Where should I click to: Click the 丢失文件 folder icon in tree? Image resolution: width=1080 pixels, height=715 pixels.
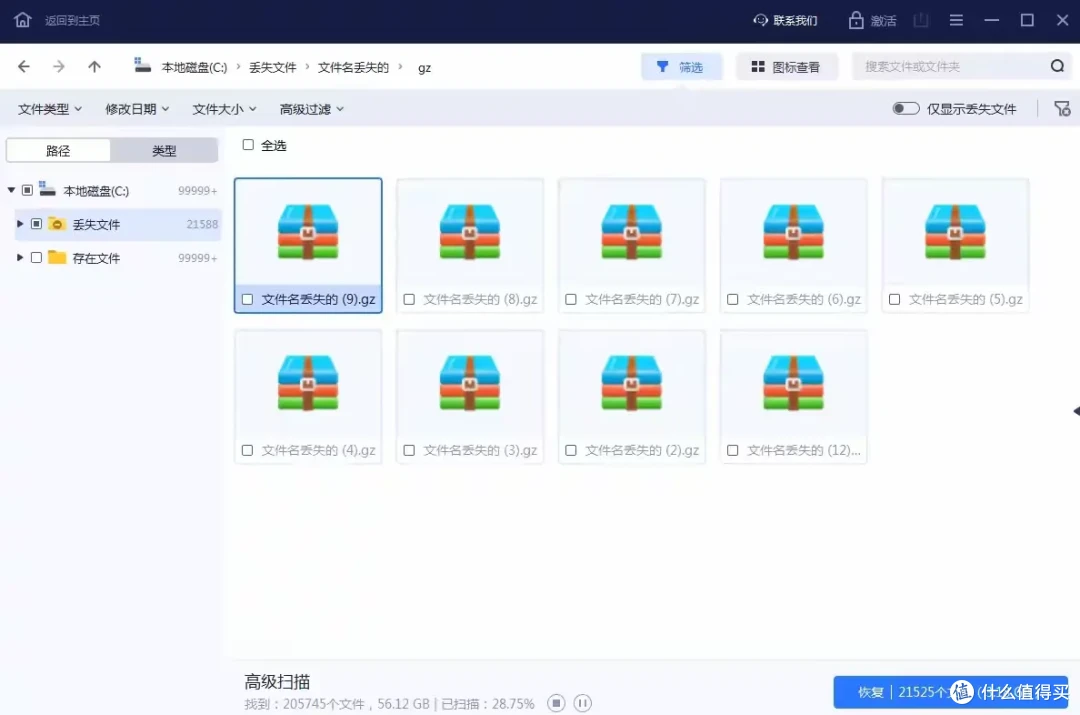[57, 224]
